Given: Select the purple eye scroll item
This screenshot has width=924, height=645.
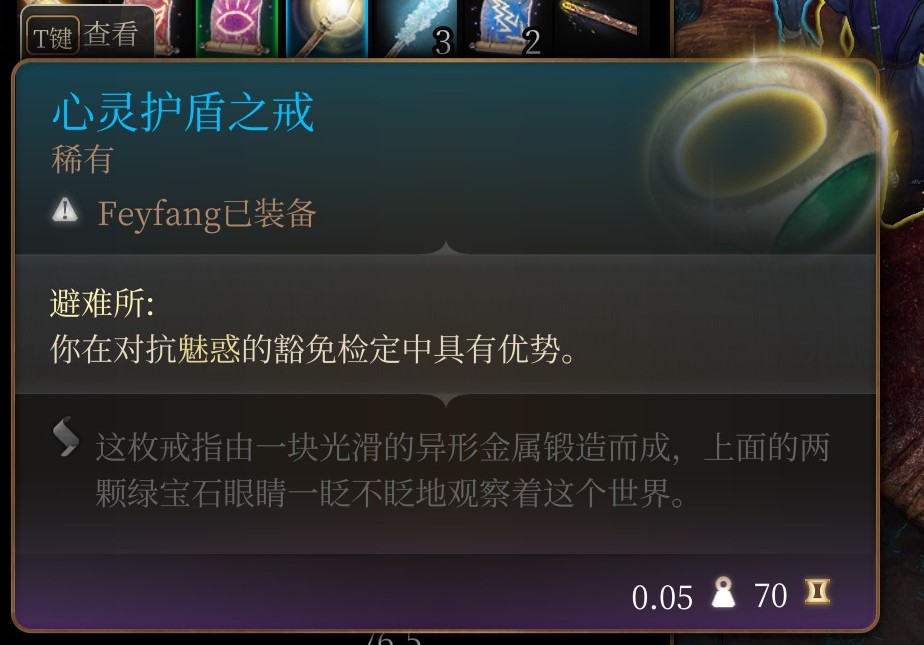Looking at the screenshot, I should tap(236, 28).
